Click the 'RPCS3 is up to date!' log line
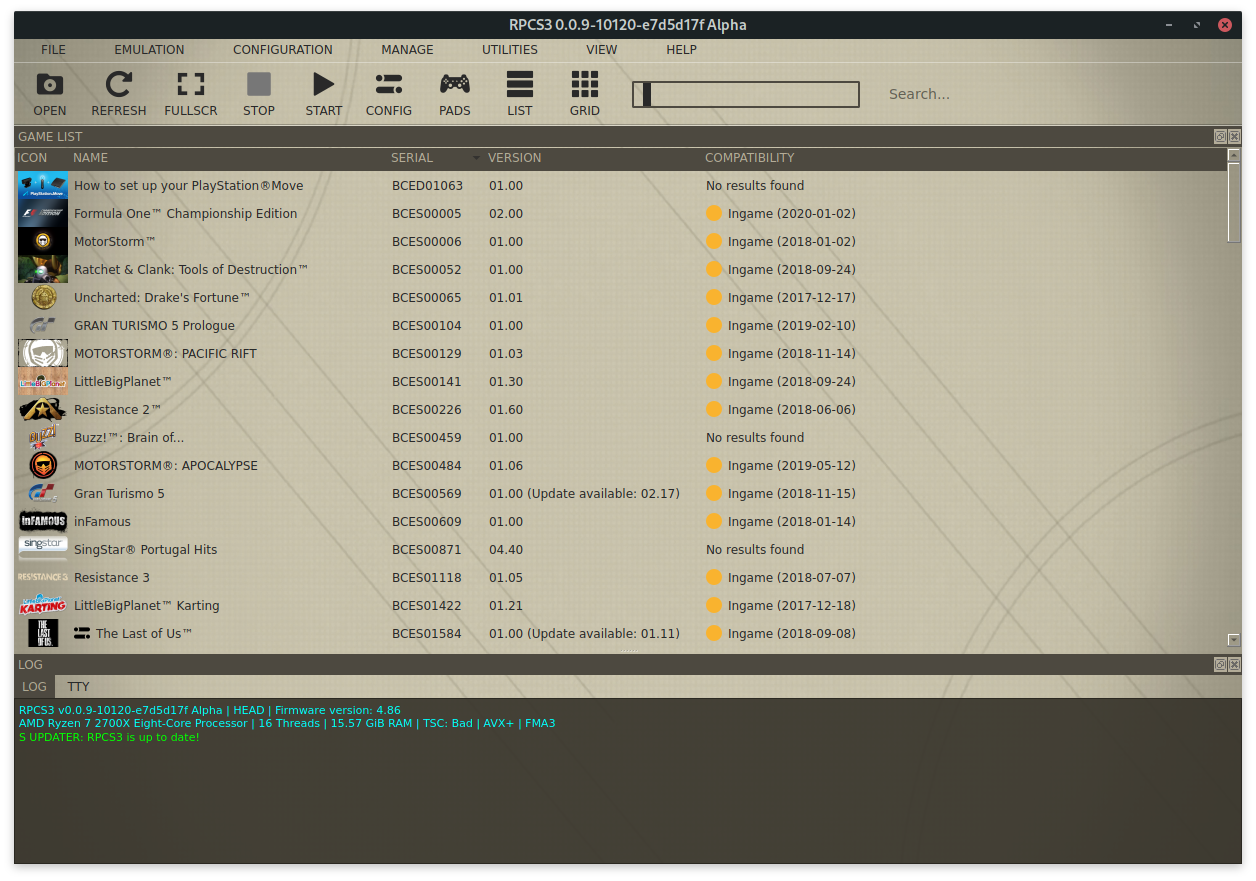The image size is (1256, 881). 109,738
